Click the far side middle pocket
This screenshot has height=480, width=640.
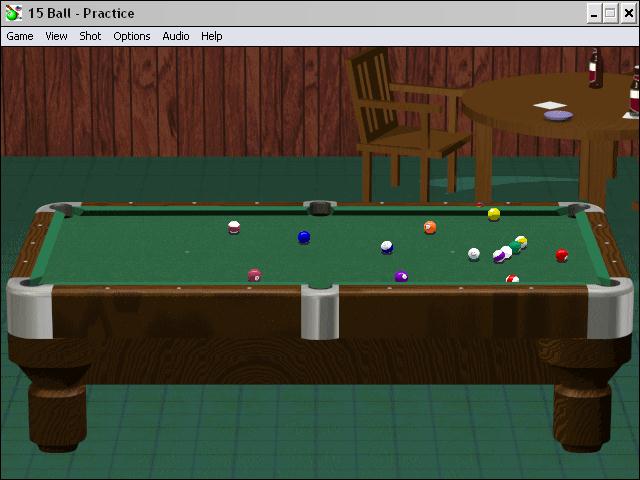320,208
